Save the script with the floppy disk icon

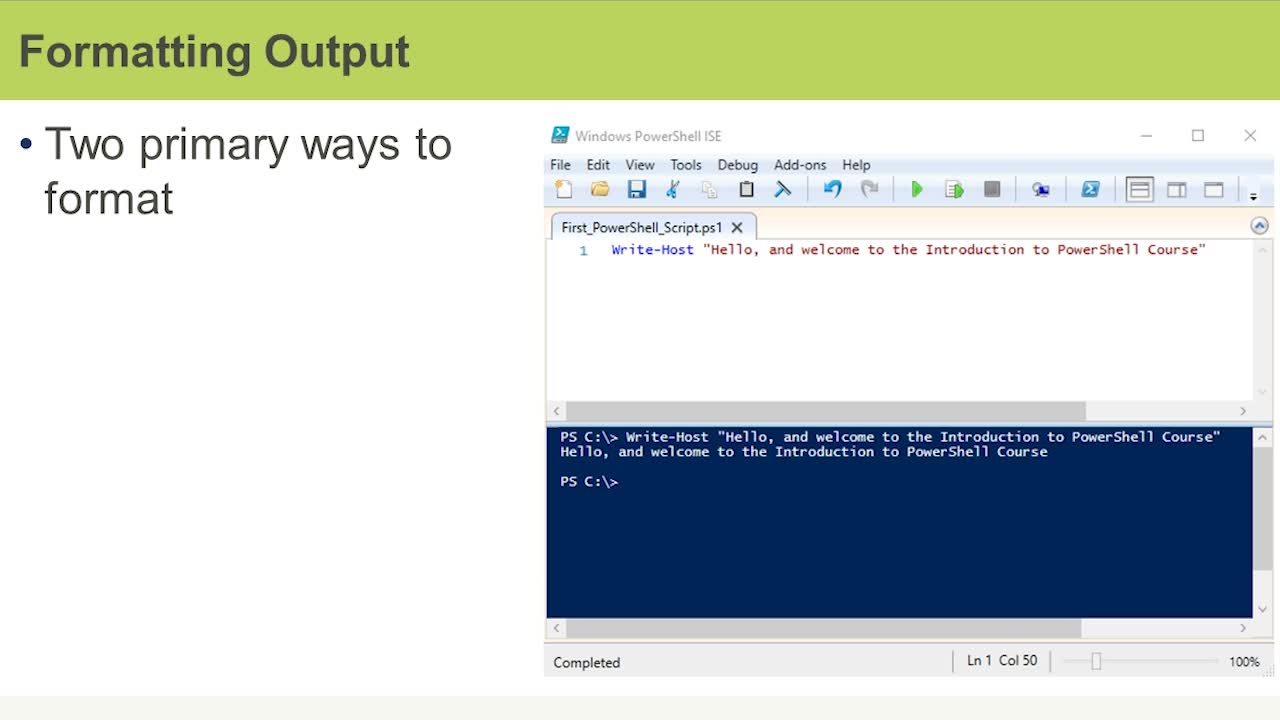[636, 190]
